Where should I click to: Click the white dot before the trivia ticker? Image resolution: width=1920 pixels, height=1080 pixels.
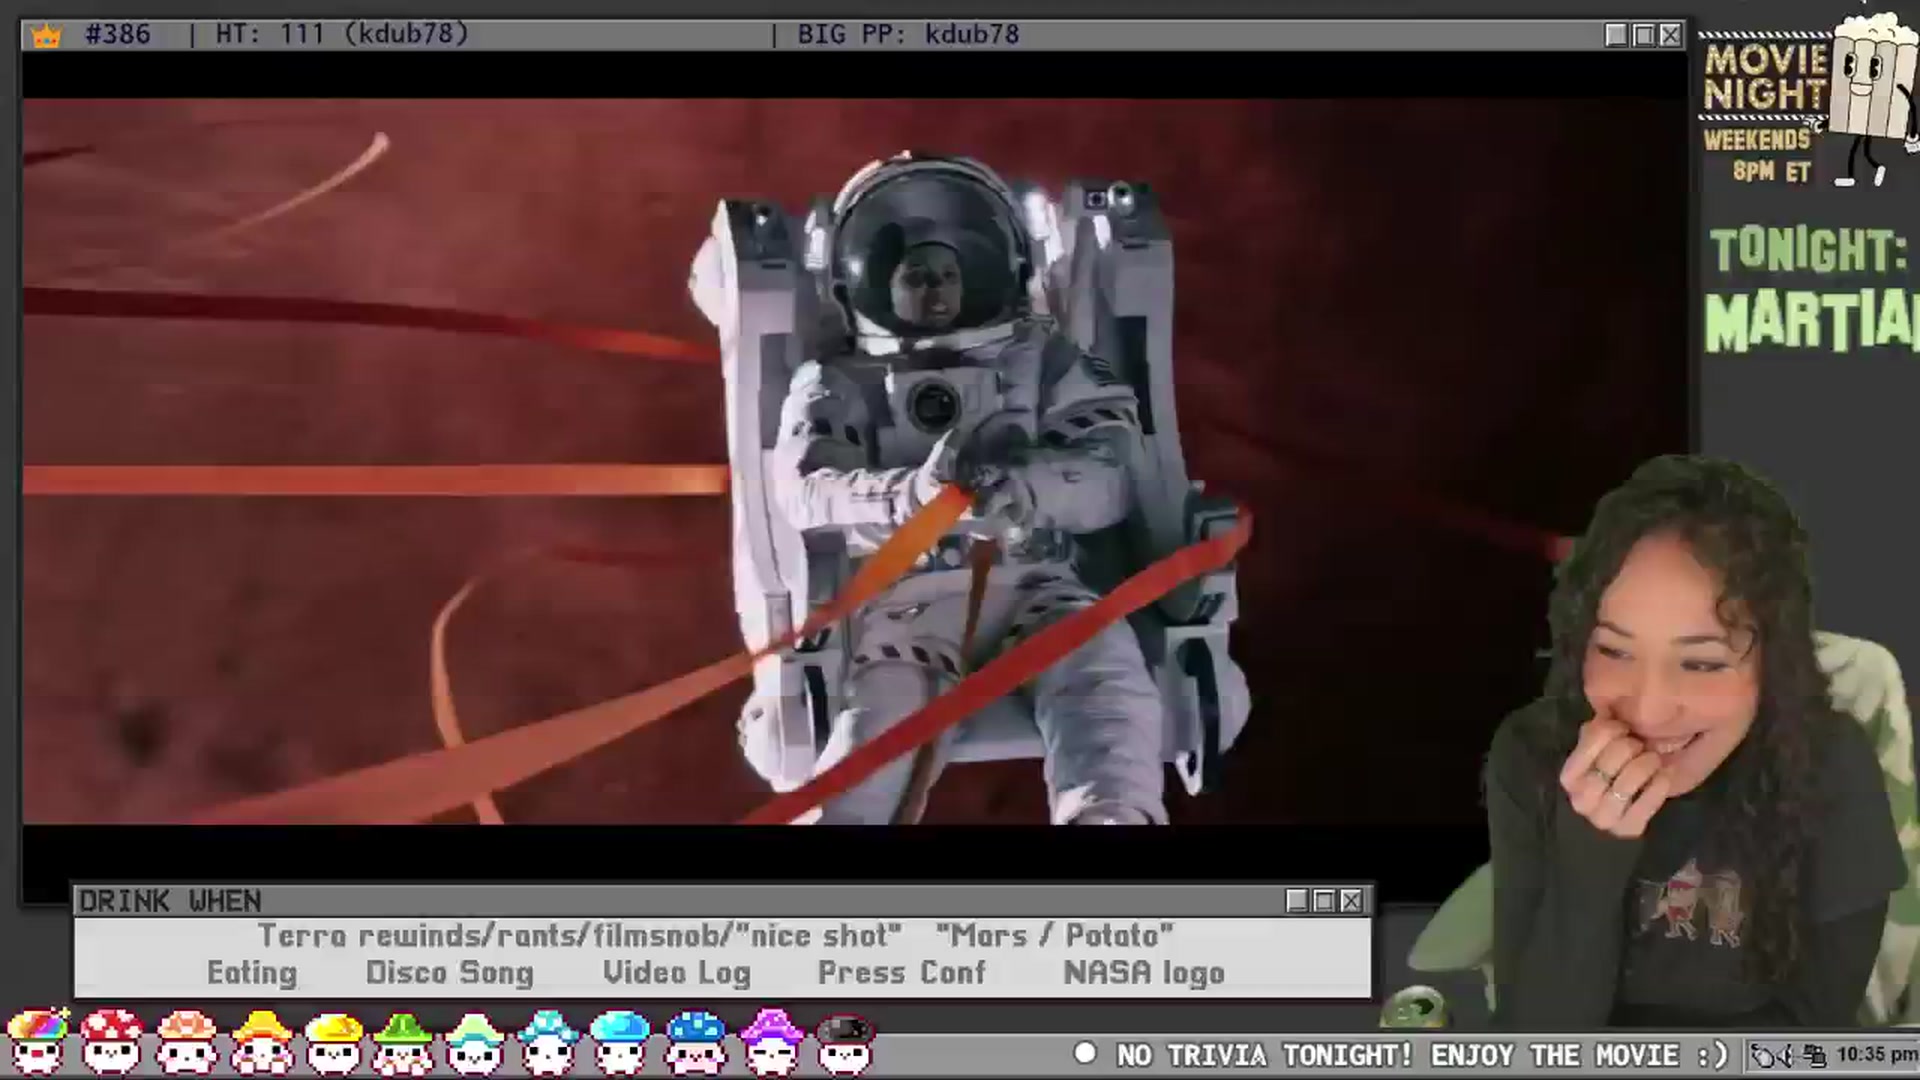coord(1085,1054)
